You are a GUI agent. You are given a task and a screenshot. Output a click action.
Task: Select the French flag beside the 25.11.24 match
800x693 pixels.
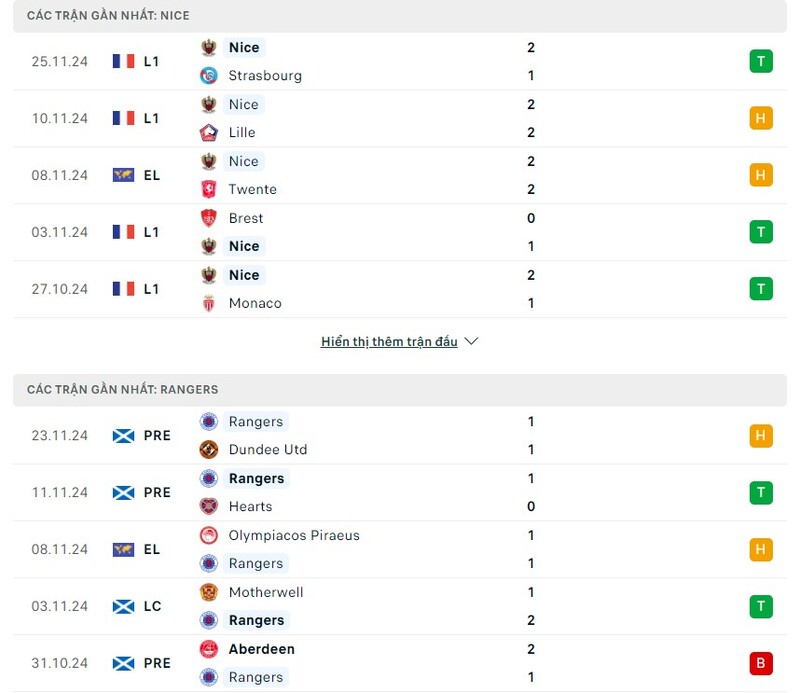click(x=122, y=61)
